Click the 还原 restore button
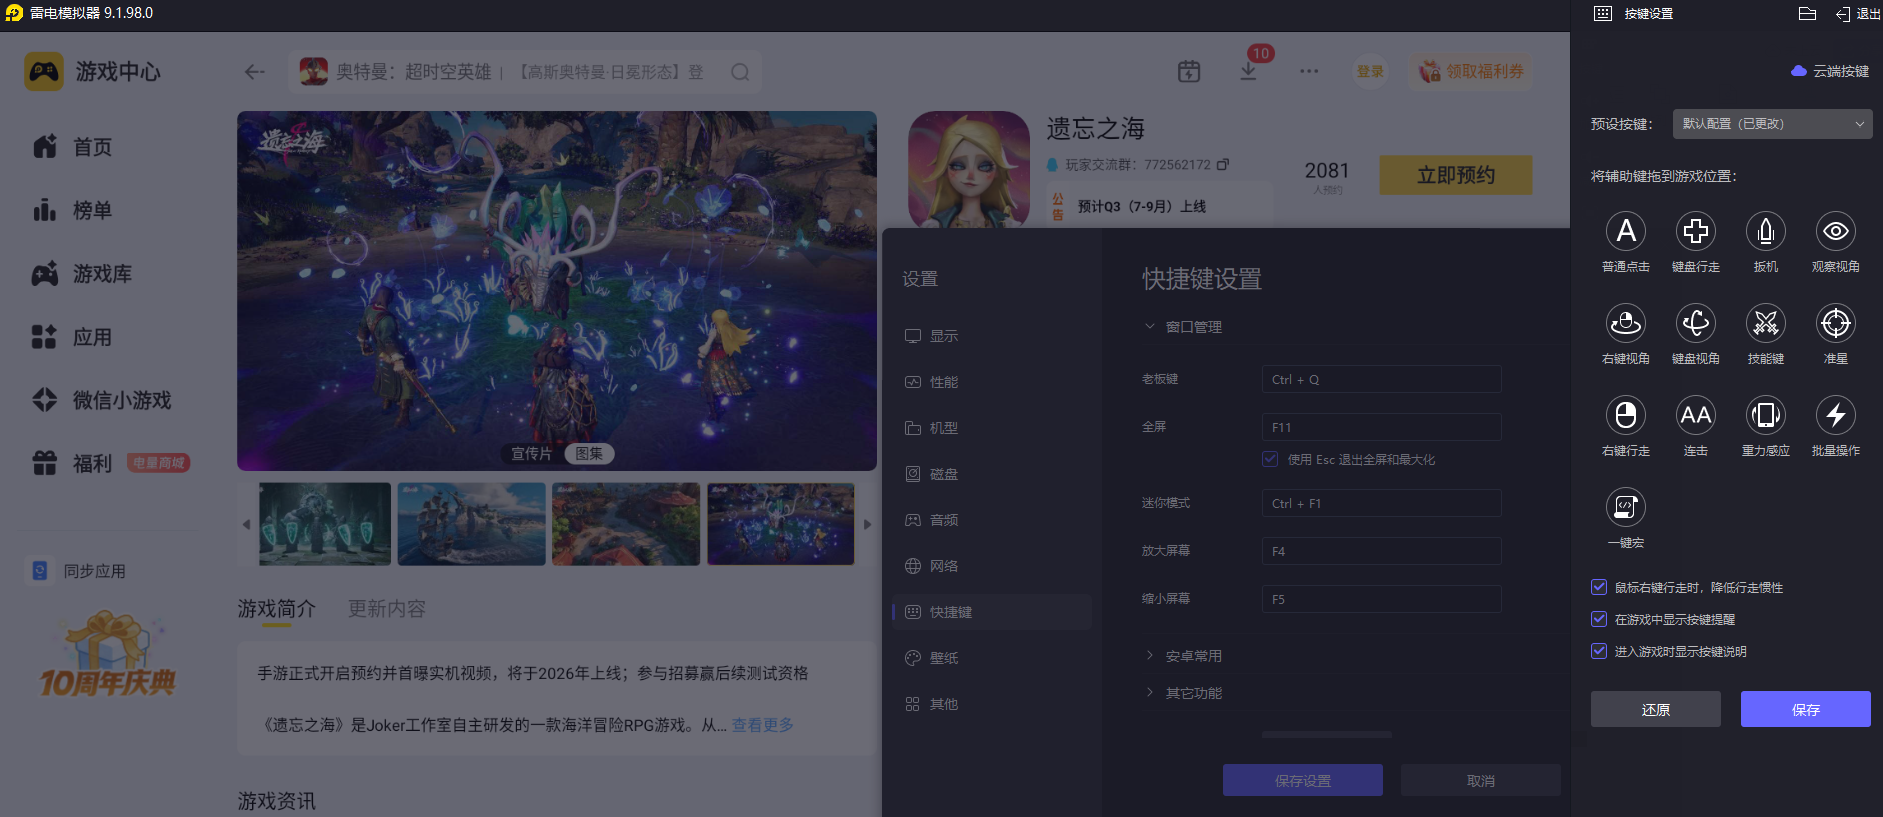This screenshot has height=817, width=1883. [1656, 709]
